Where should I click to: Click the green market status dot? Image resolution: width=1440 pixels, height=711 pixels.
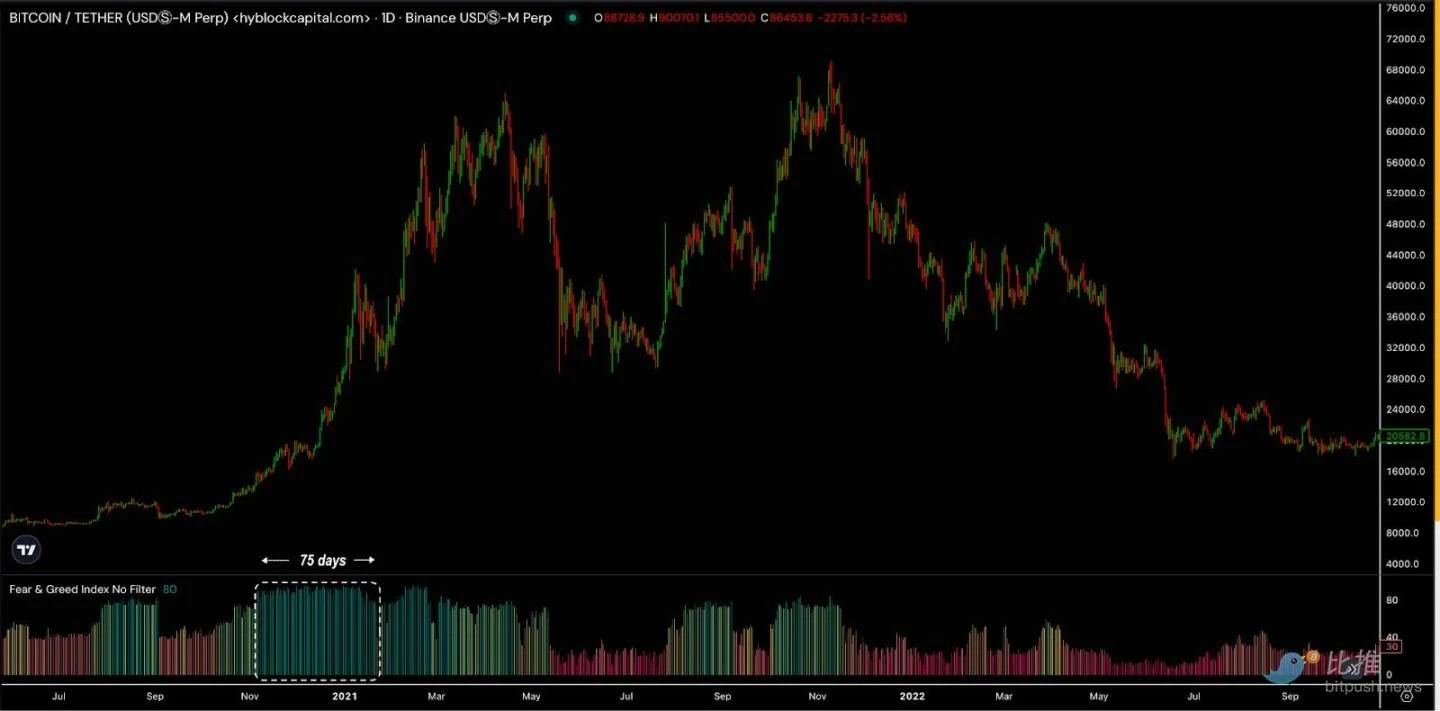coord(572,18)
